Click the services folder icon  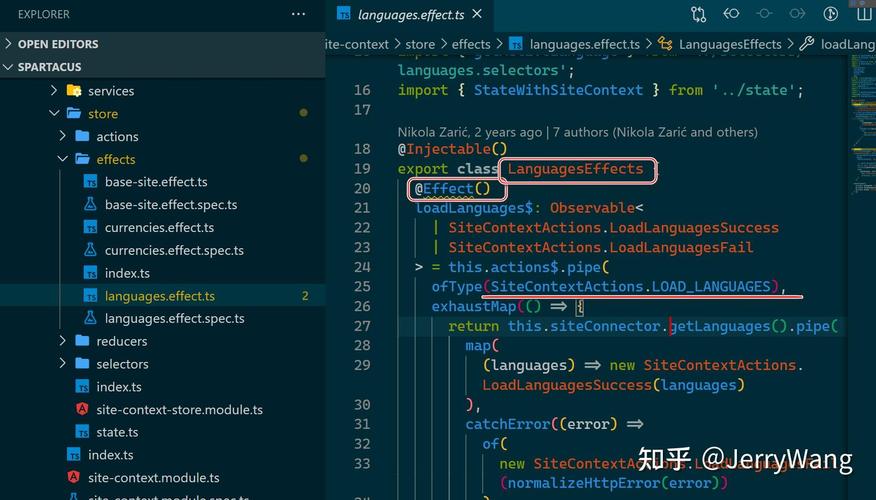(x=74, y=90)
